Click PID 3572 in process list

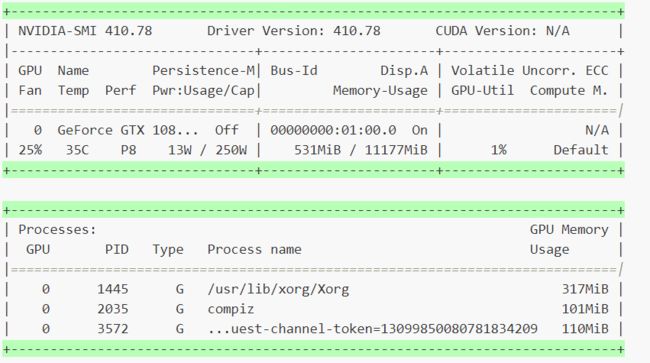click(112, 329)
